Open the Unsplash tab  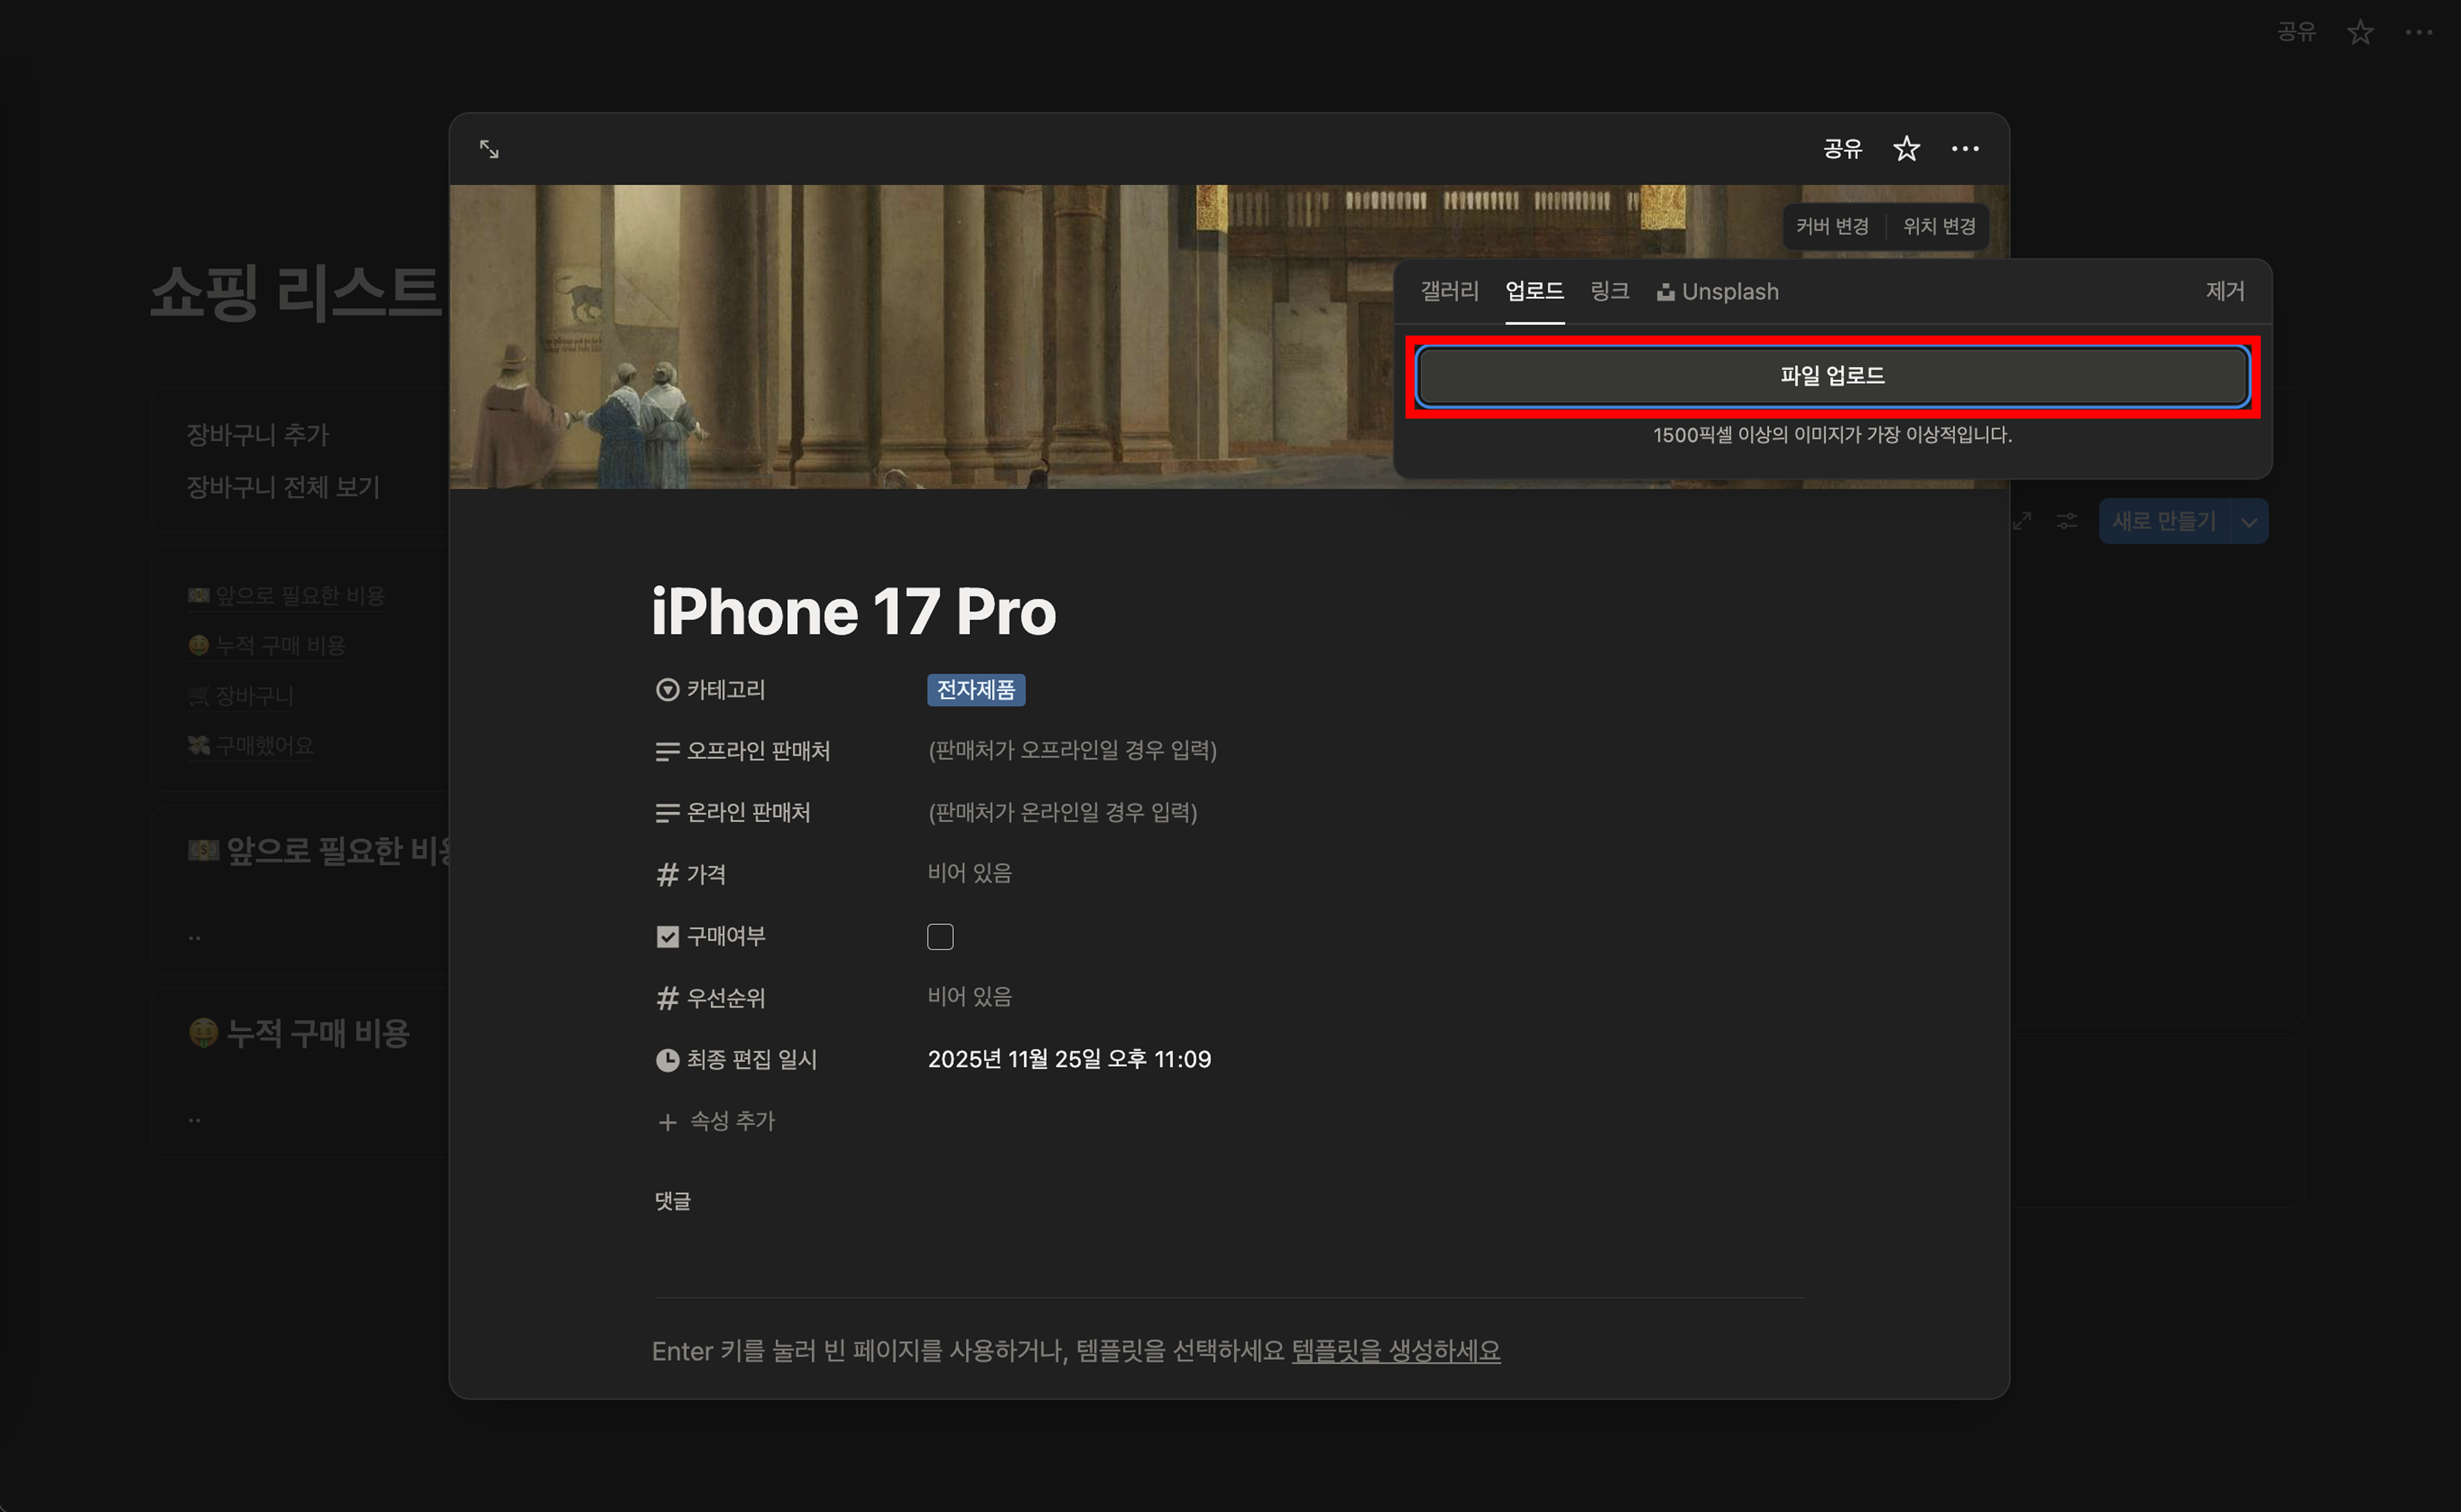click(1718, 292)
